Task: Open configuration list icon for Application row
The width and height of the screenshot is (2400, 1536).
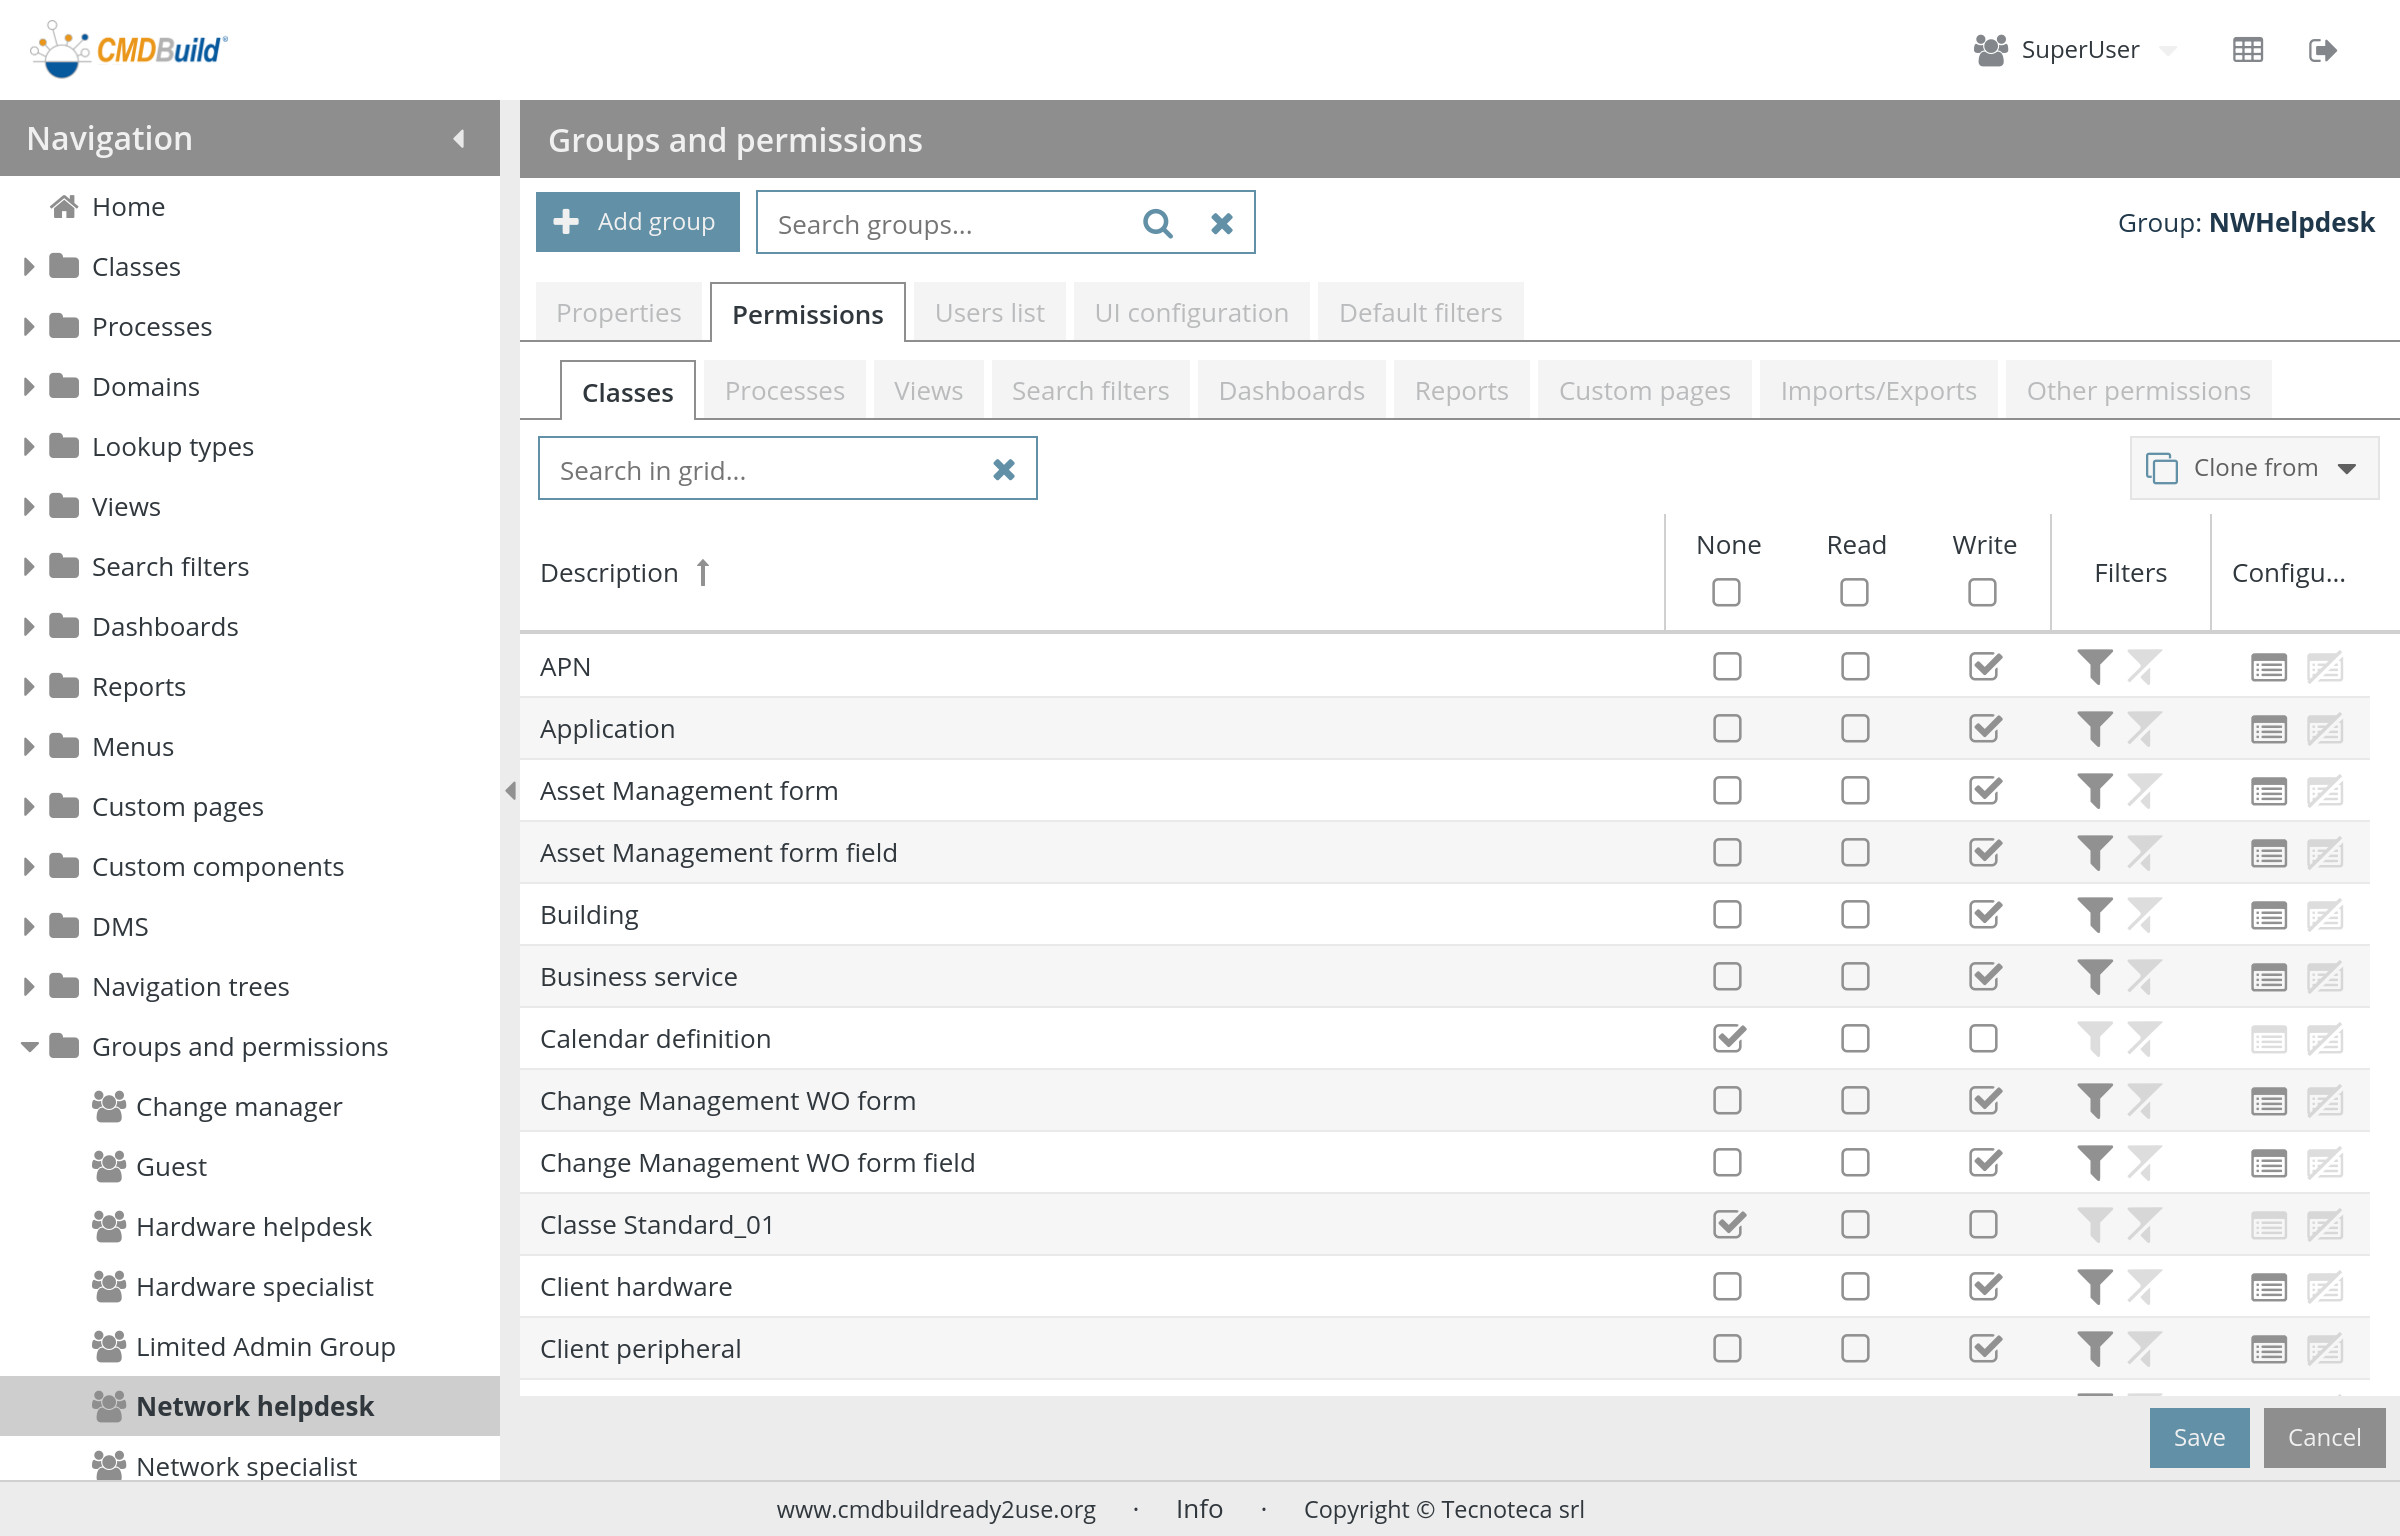Action: (2268, 729)
